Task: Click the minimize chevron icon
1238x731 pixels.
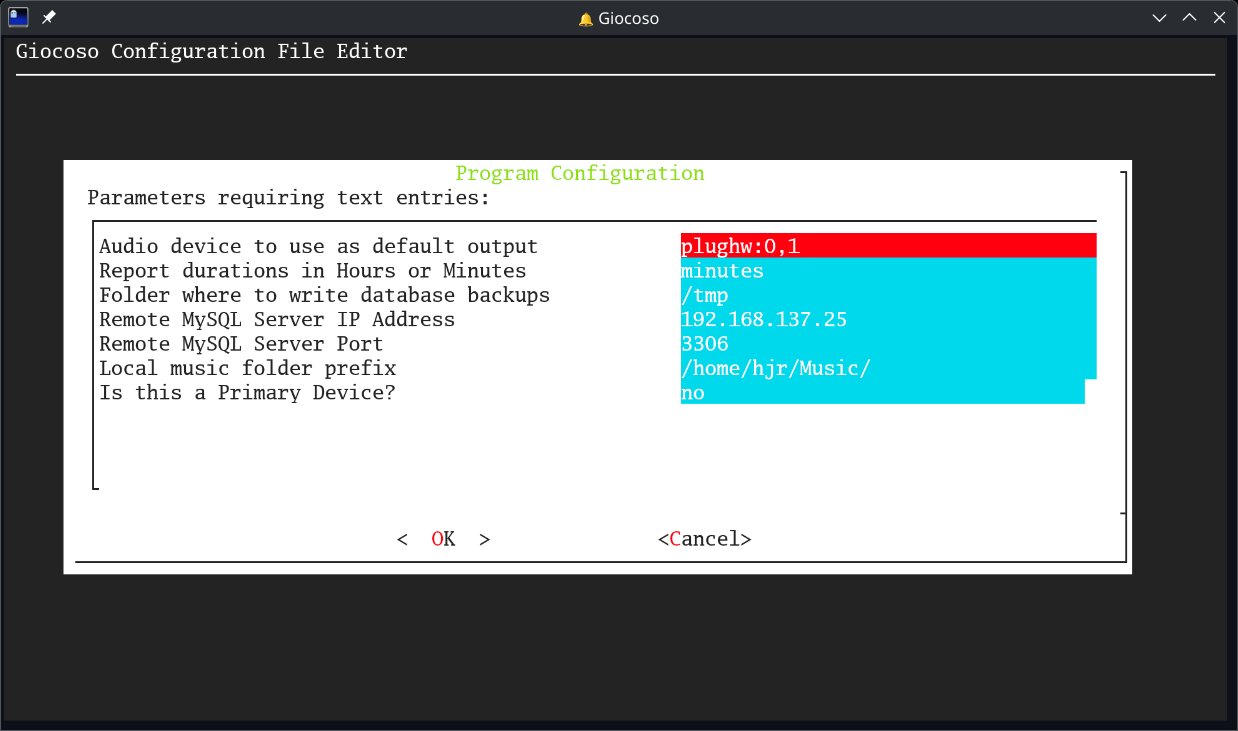Action: click(x=1159, y=17)
